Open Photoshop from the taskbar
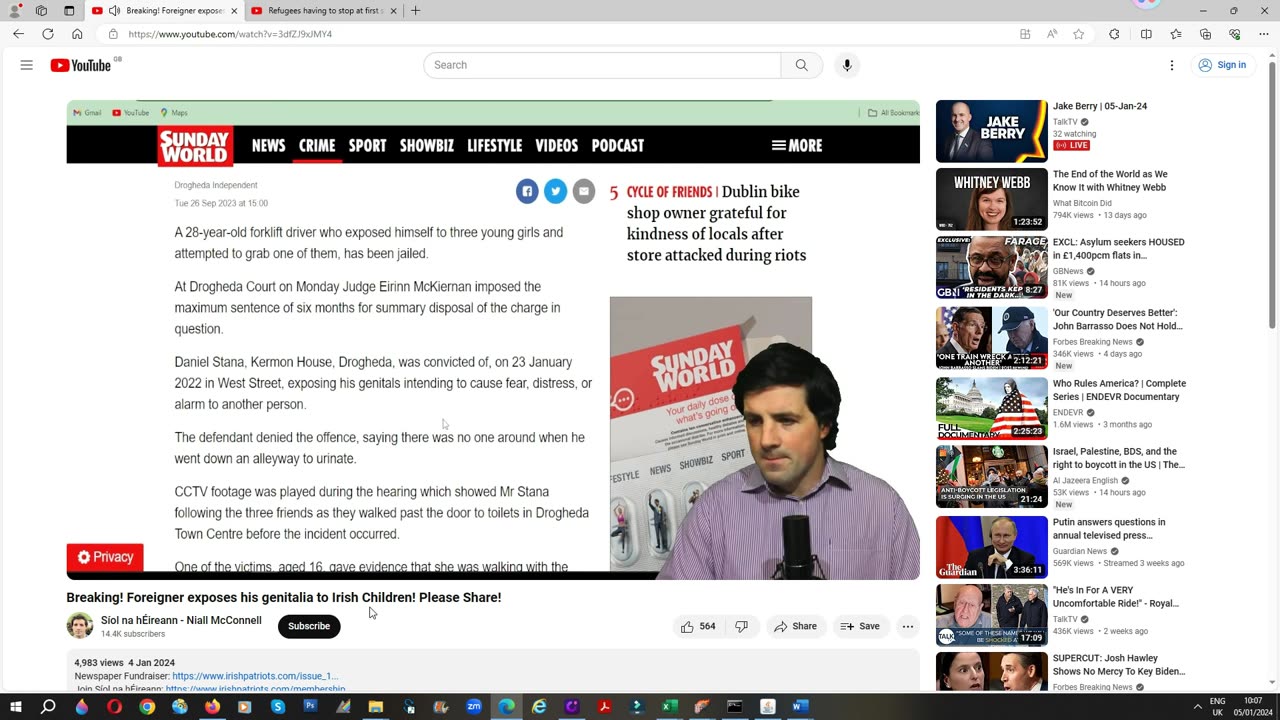This screenshot has width=1280, height=720. click(310, 706)
